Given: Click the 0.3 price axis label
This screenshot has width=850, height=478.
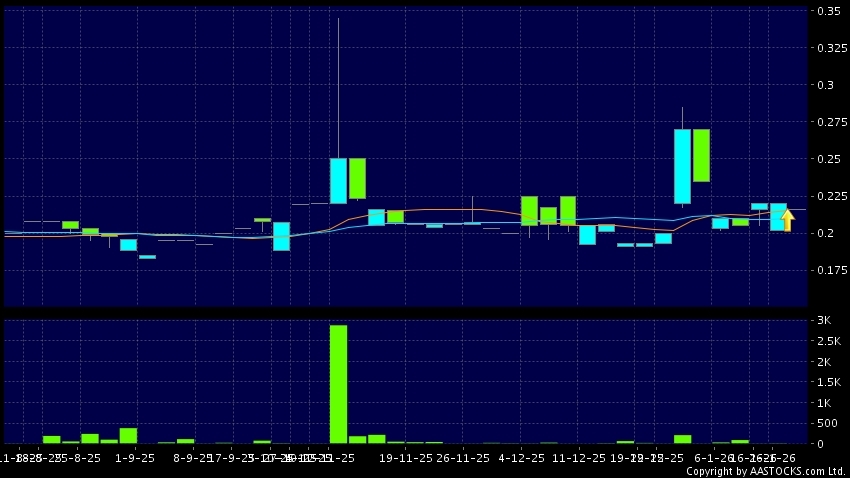Looking at the screenshot, I should click(826, 85).
